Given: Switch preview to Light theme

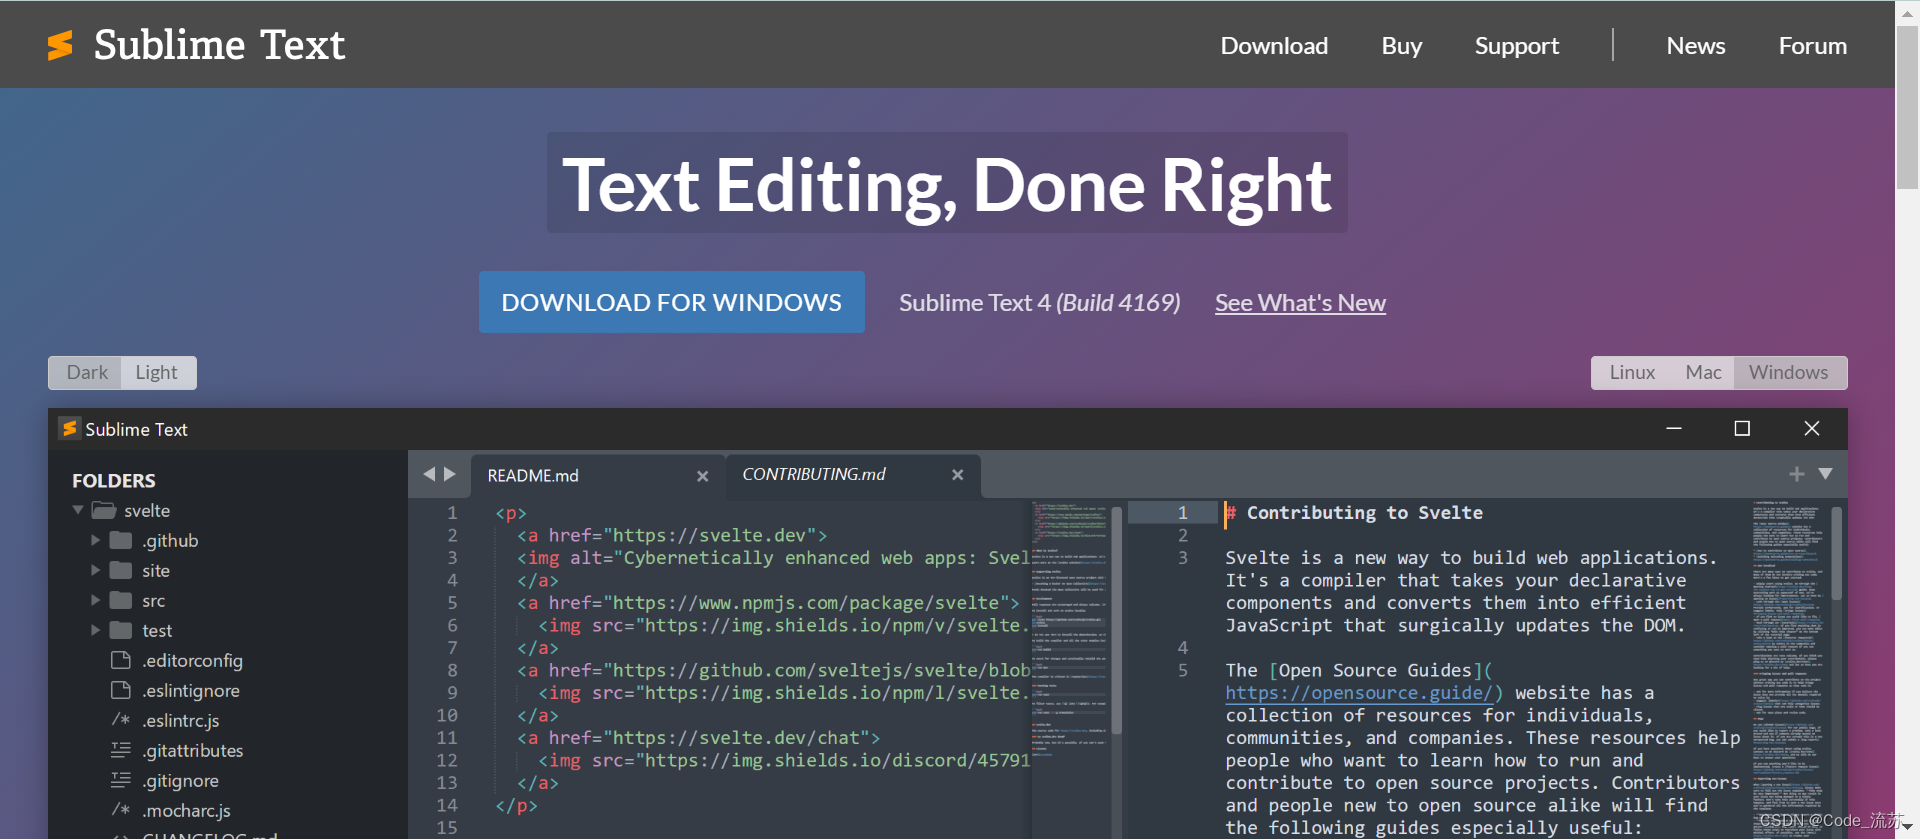Looking at the screenshot, I should pos(157,372).
